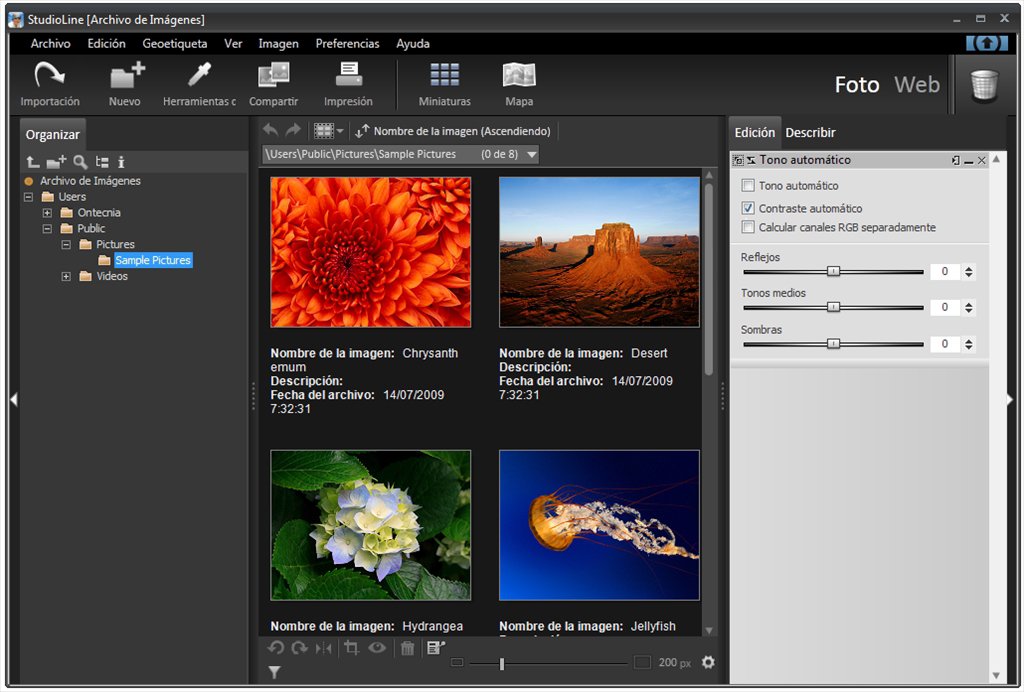Open the trash bin icon
The image size is (1024, 692).
(x=984, y=85)
